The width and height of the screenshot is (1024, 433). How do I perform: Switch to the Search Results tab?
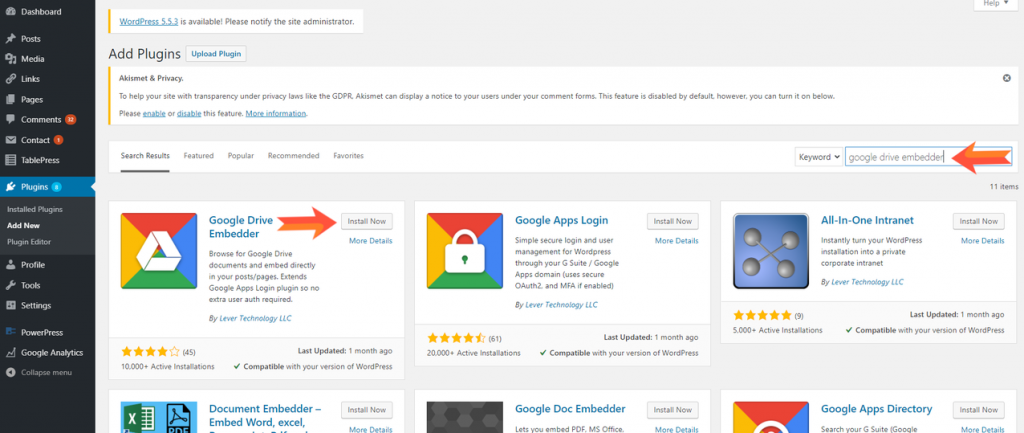coord(145,156)
